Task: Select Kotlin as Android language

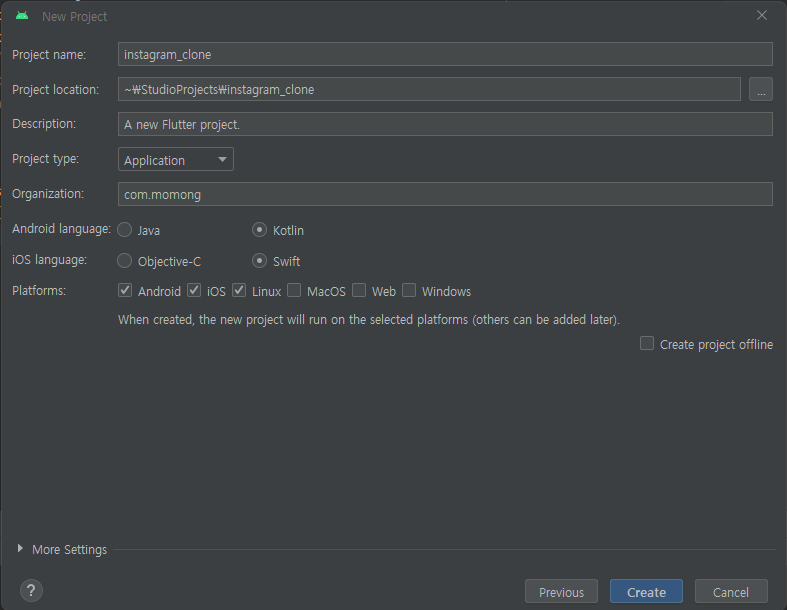Action: 259,230
